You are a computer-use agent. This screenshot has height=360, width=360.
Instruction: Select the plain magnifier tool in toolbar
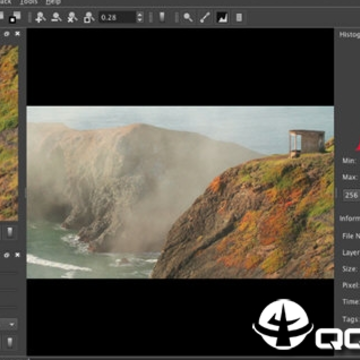[188, 17]
